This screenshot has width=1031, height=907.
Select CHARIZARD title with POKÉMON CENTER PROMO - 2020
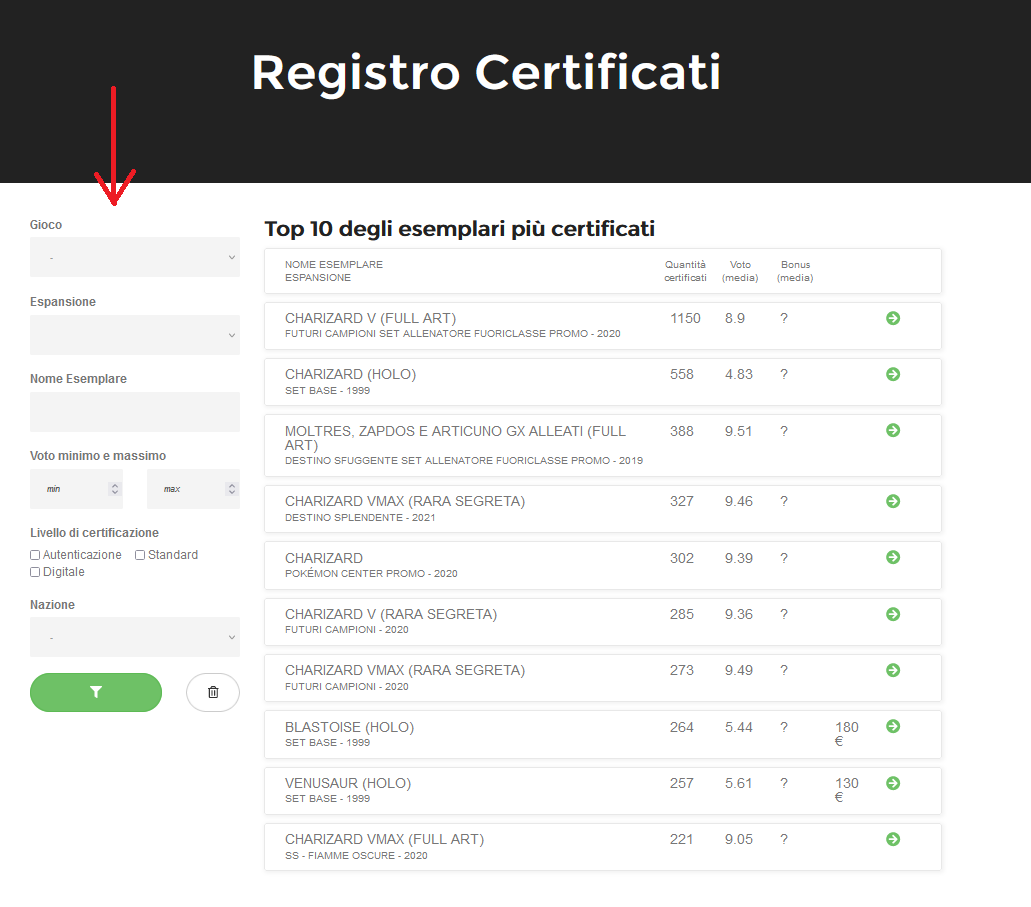pyautogui.click(x=324, y=558)
